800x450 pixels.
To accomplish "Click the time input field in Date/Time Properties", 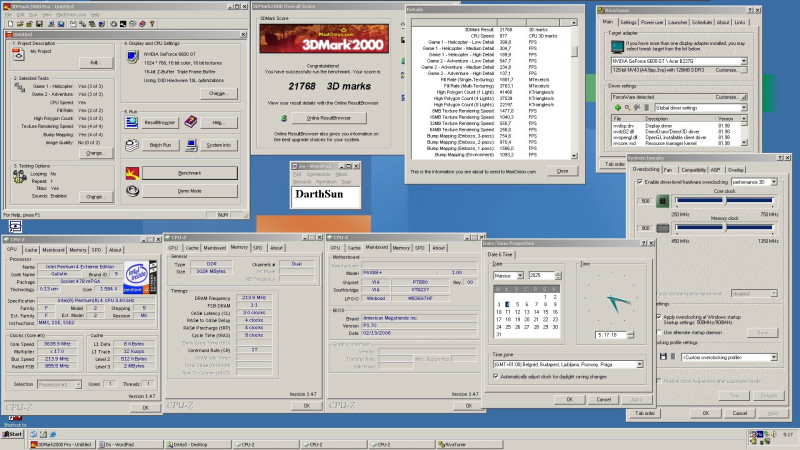I will point(610,335).
